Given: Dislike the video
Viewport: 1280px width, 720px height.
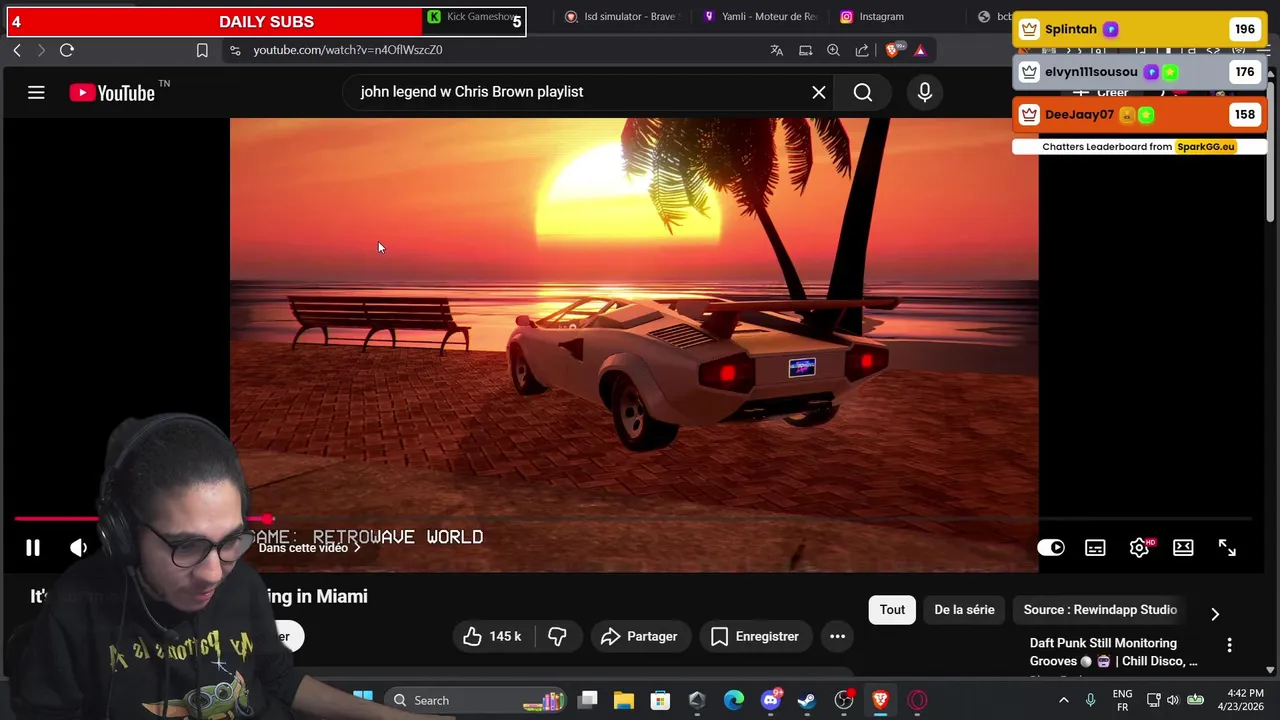Looking at the screenshot, I should coord(558,636).
